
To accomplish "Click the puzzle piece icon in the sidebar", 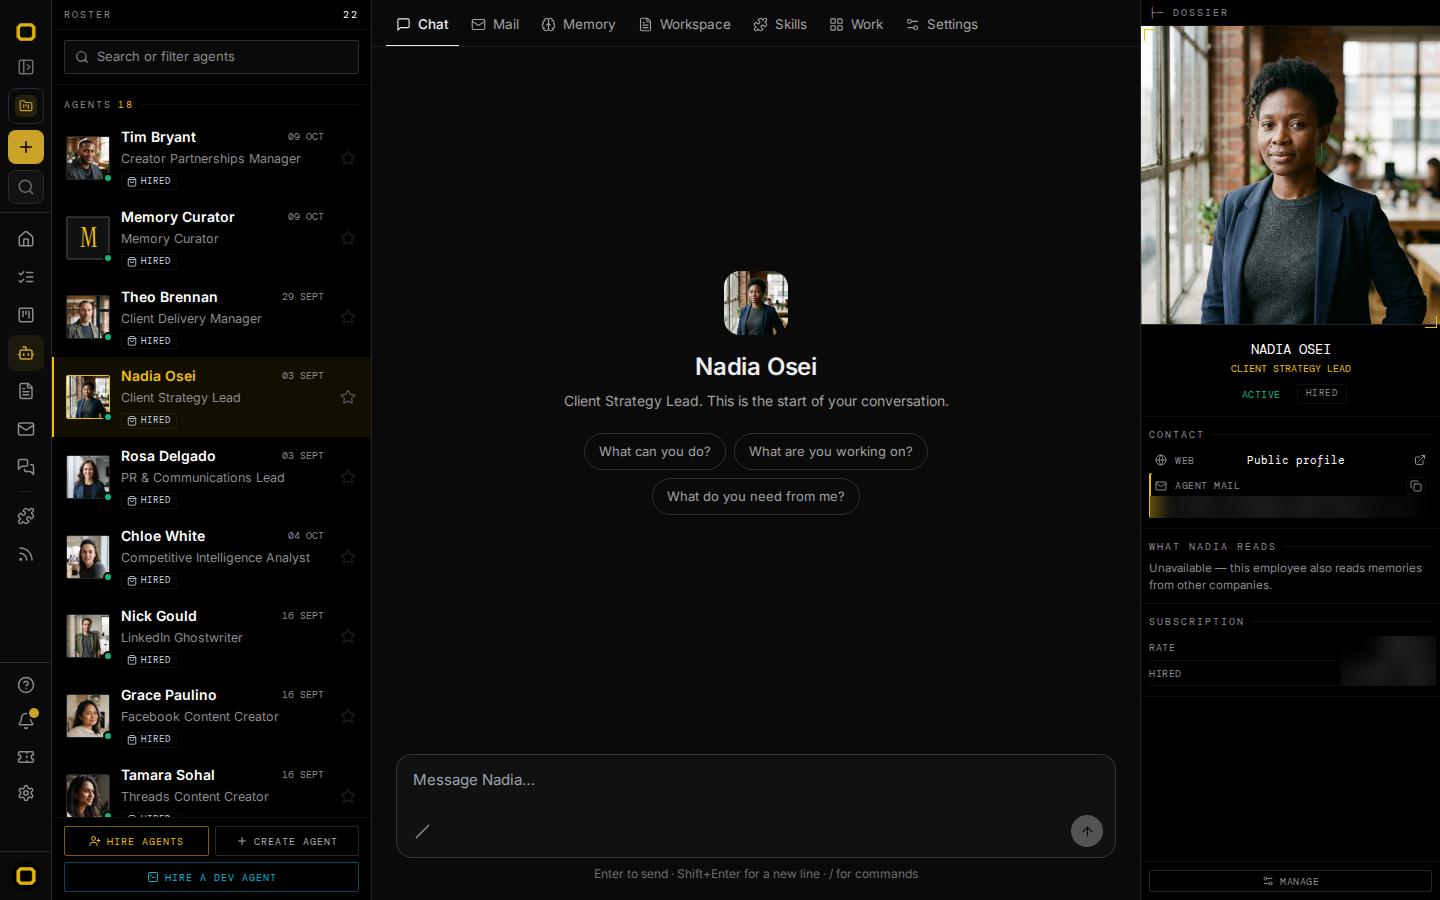I will coord(26,516).
